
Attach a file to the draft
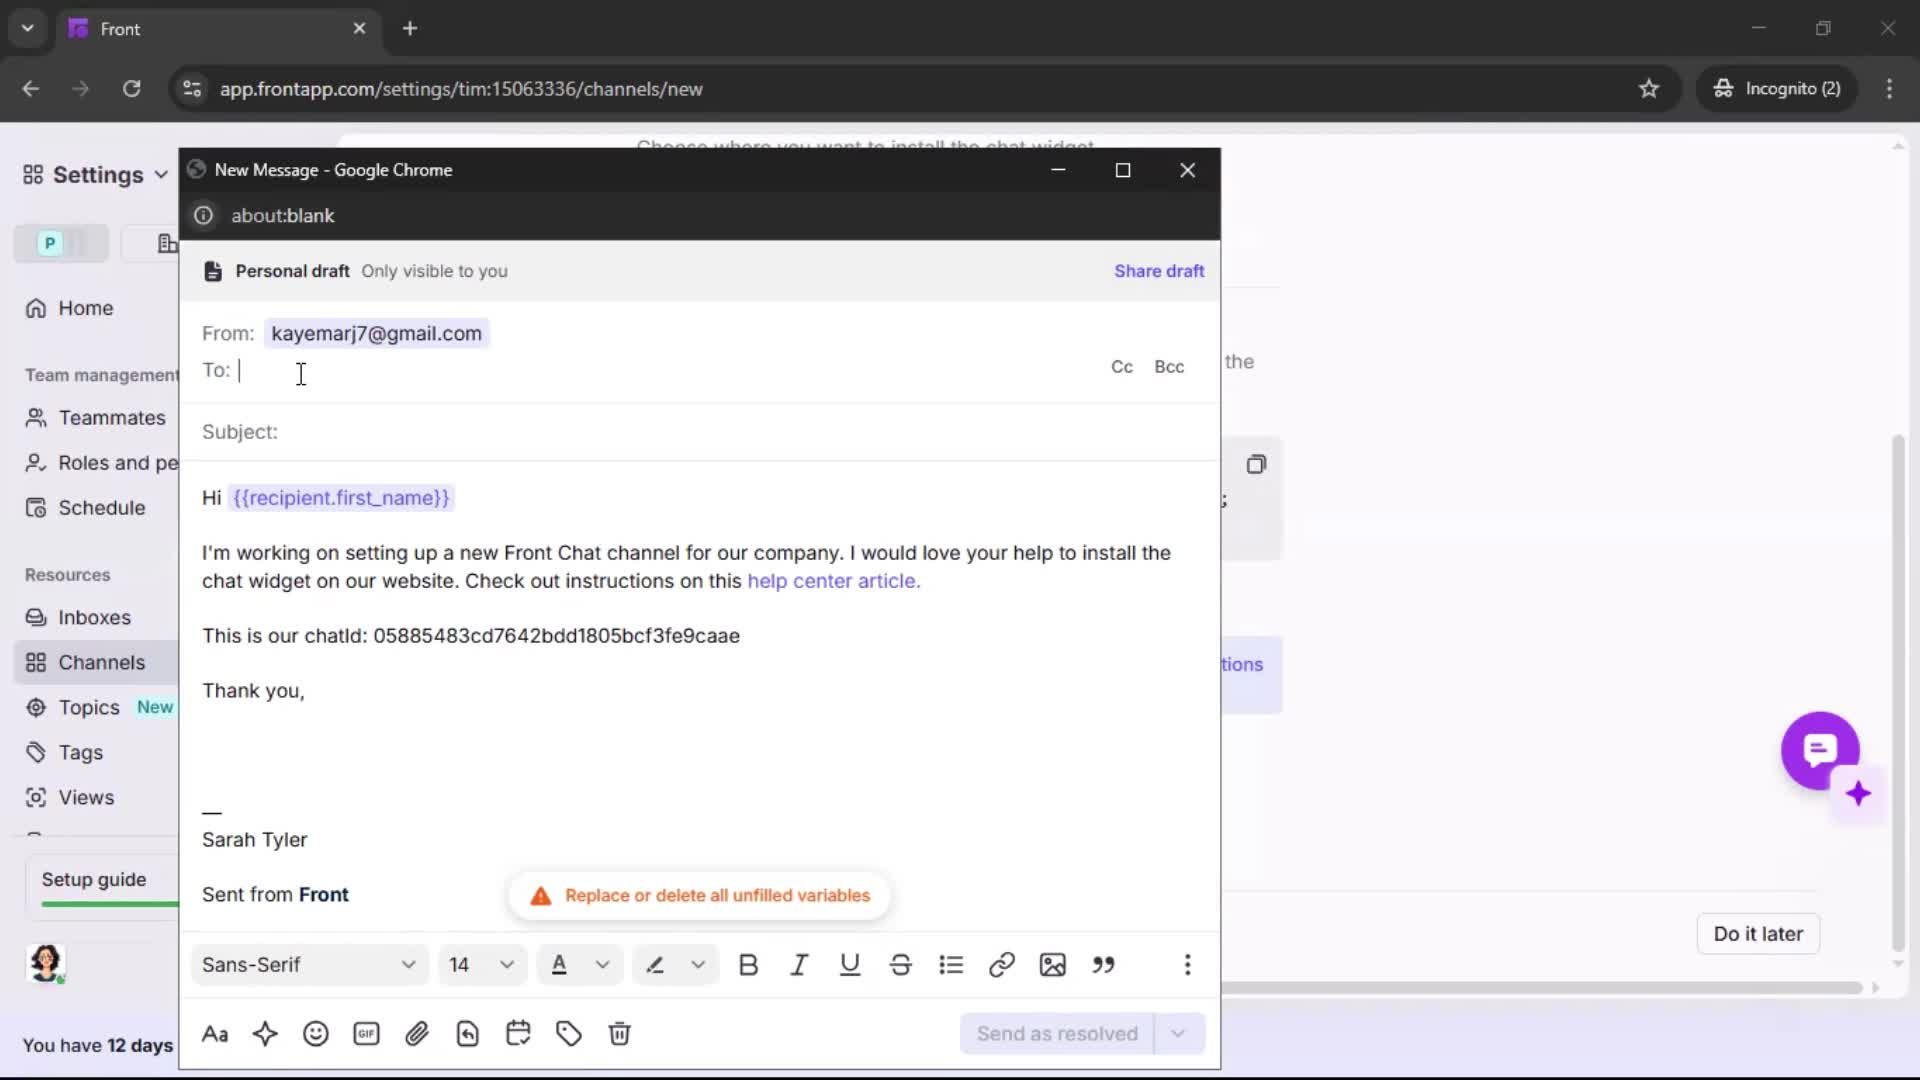point(418,1033)
